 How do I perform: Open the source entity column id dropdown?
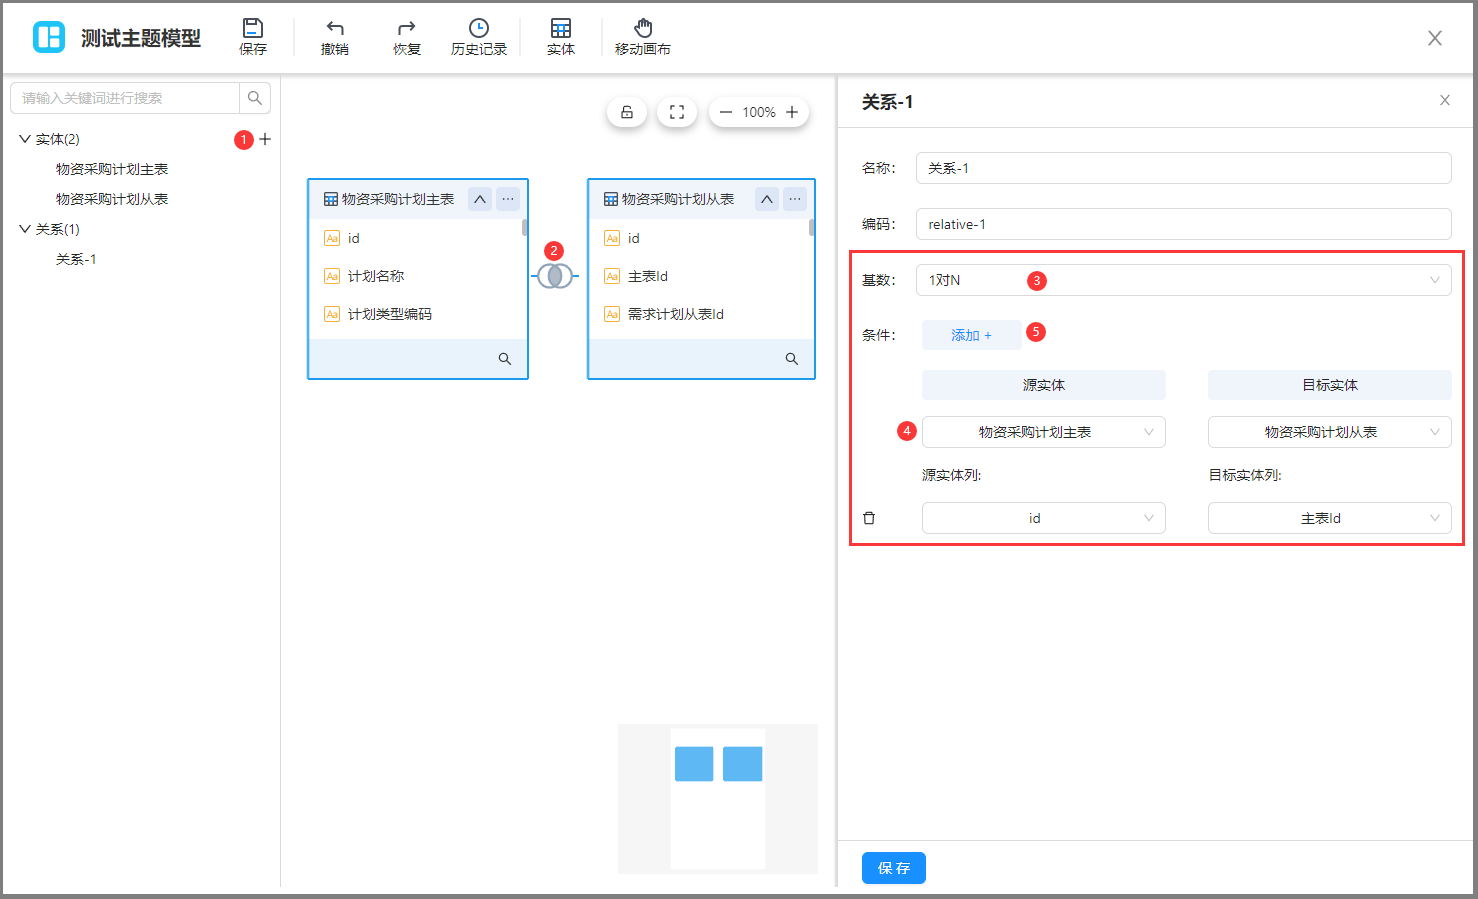coord(1043,518)
